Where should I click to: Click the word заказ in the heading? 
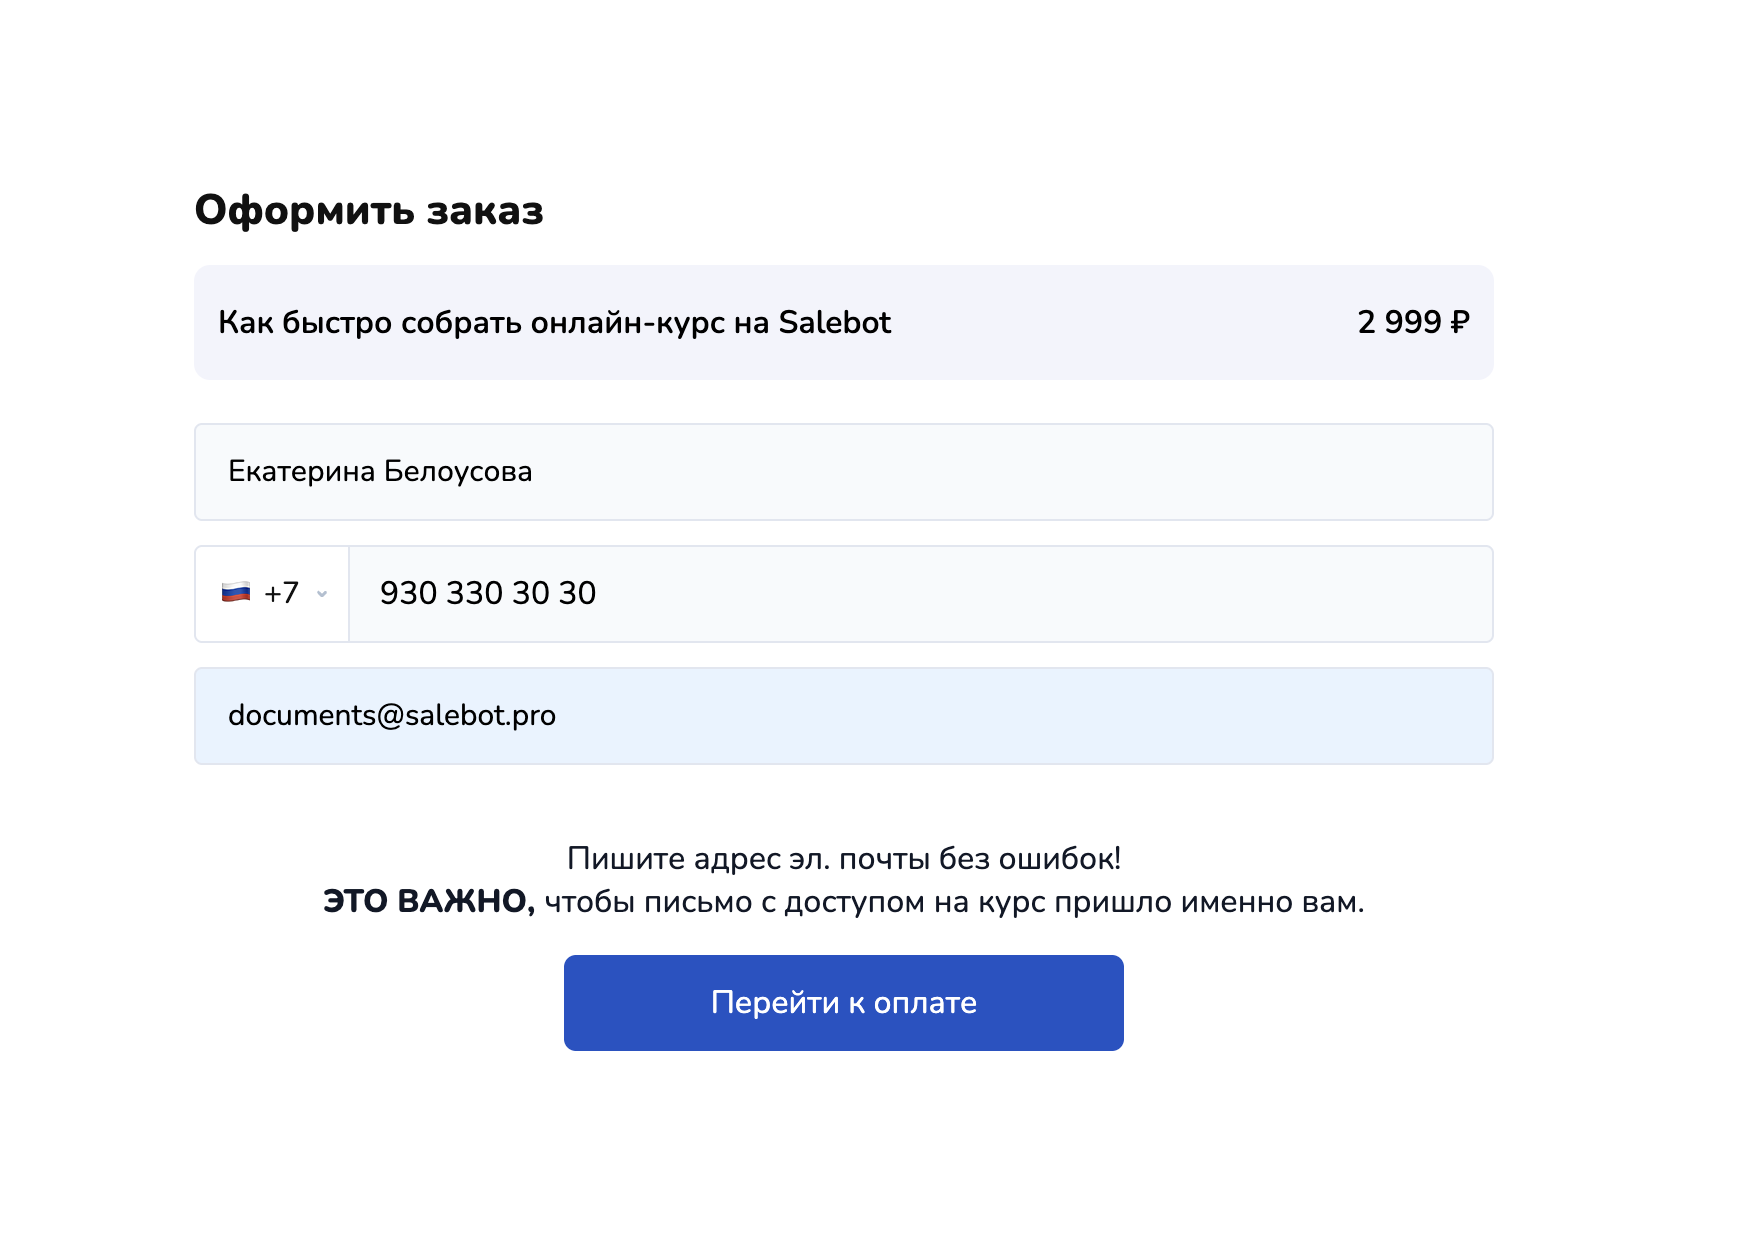pos(485,210)
